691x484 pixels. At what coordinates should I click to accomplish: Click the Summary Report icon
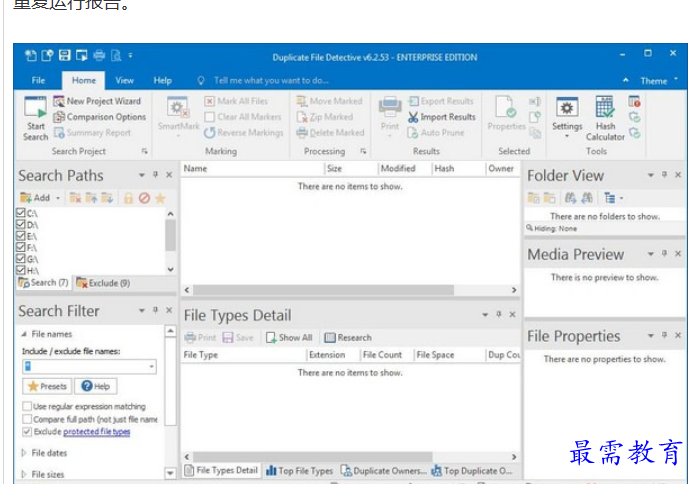[x=59, y=132]
